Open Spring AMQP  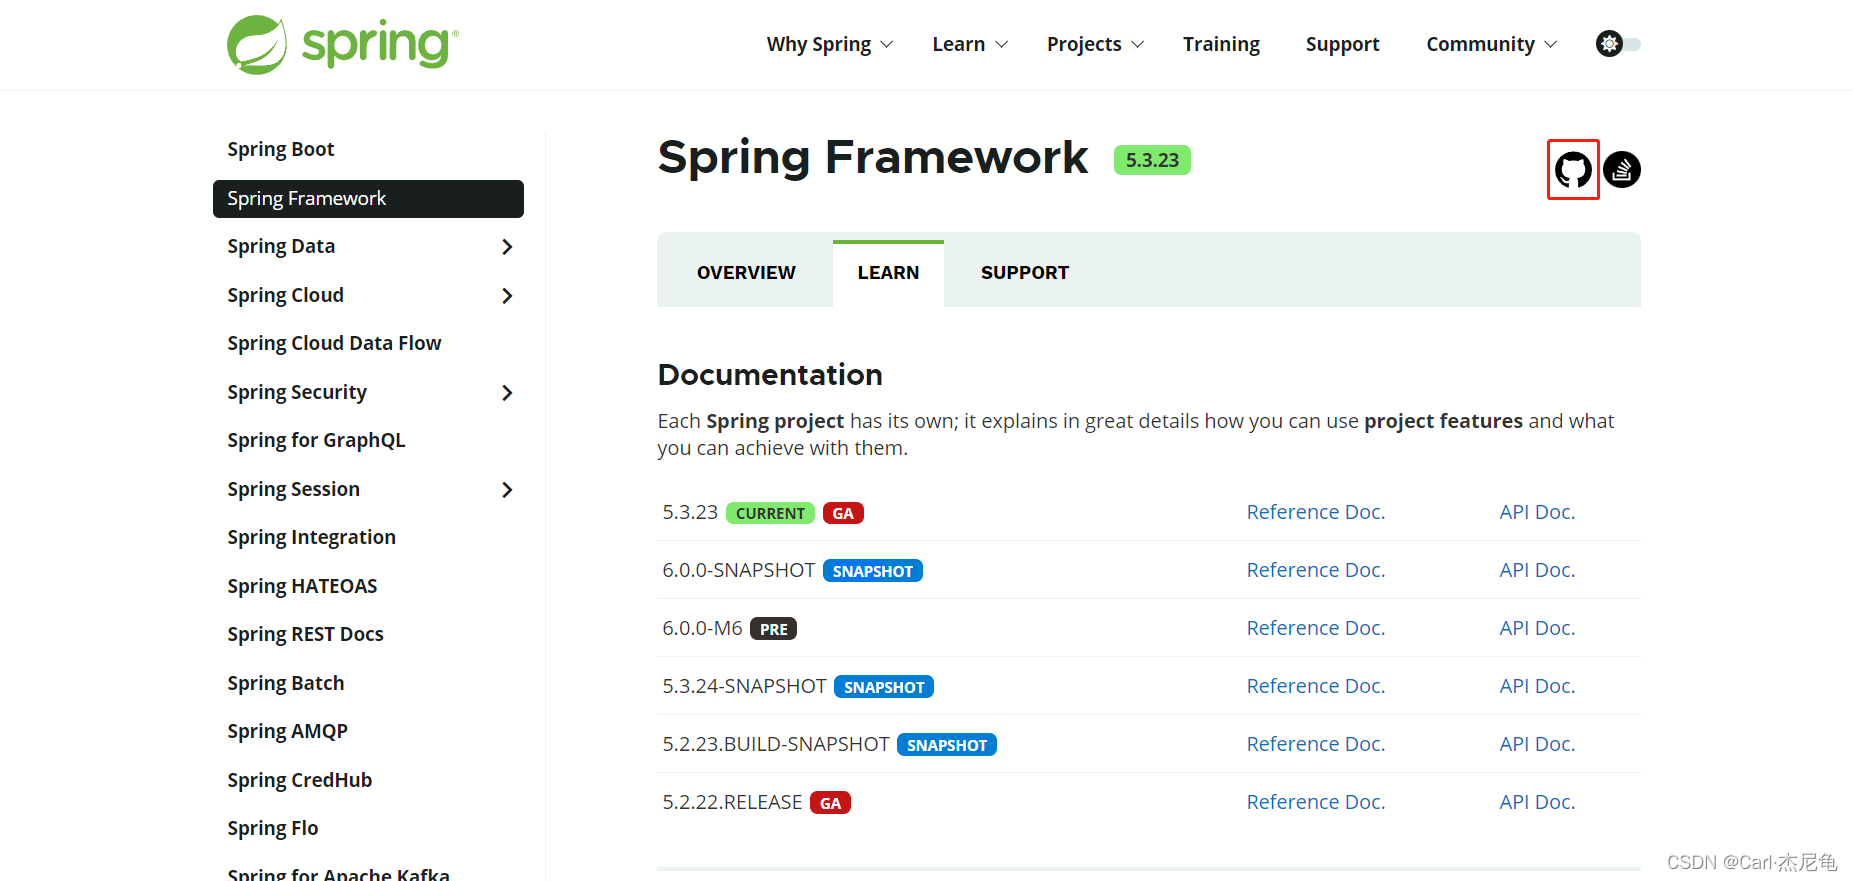pos(287,731)
